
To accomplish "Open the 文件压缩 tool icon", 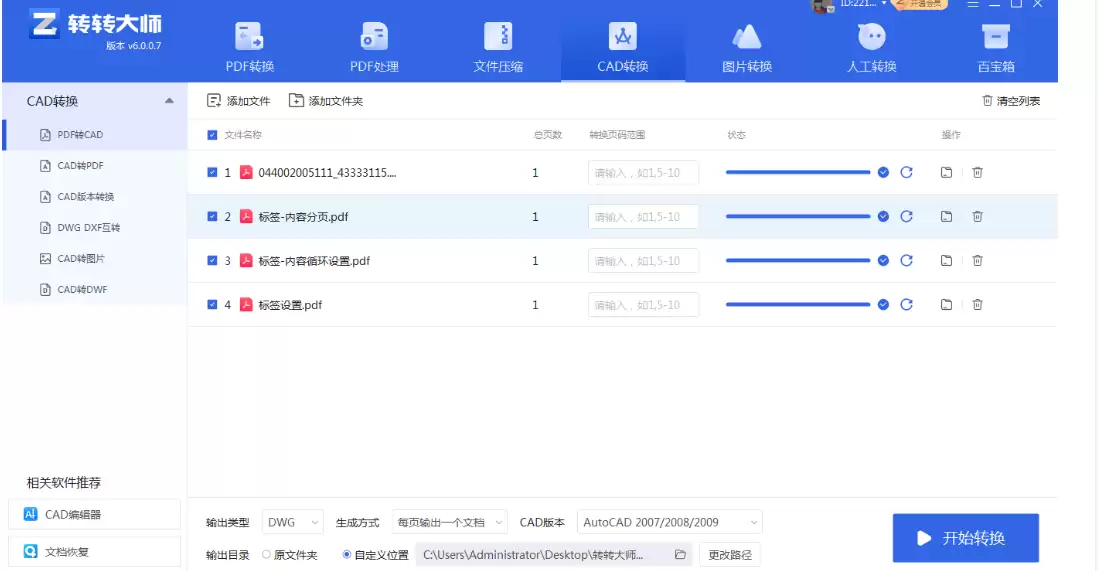I will 498,38.
